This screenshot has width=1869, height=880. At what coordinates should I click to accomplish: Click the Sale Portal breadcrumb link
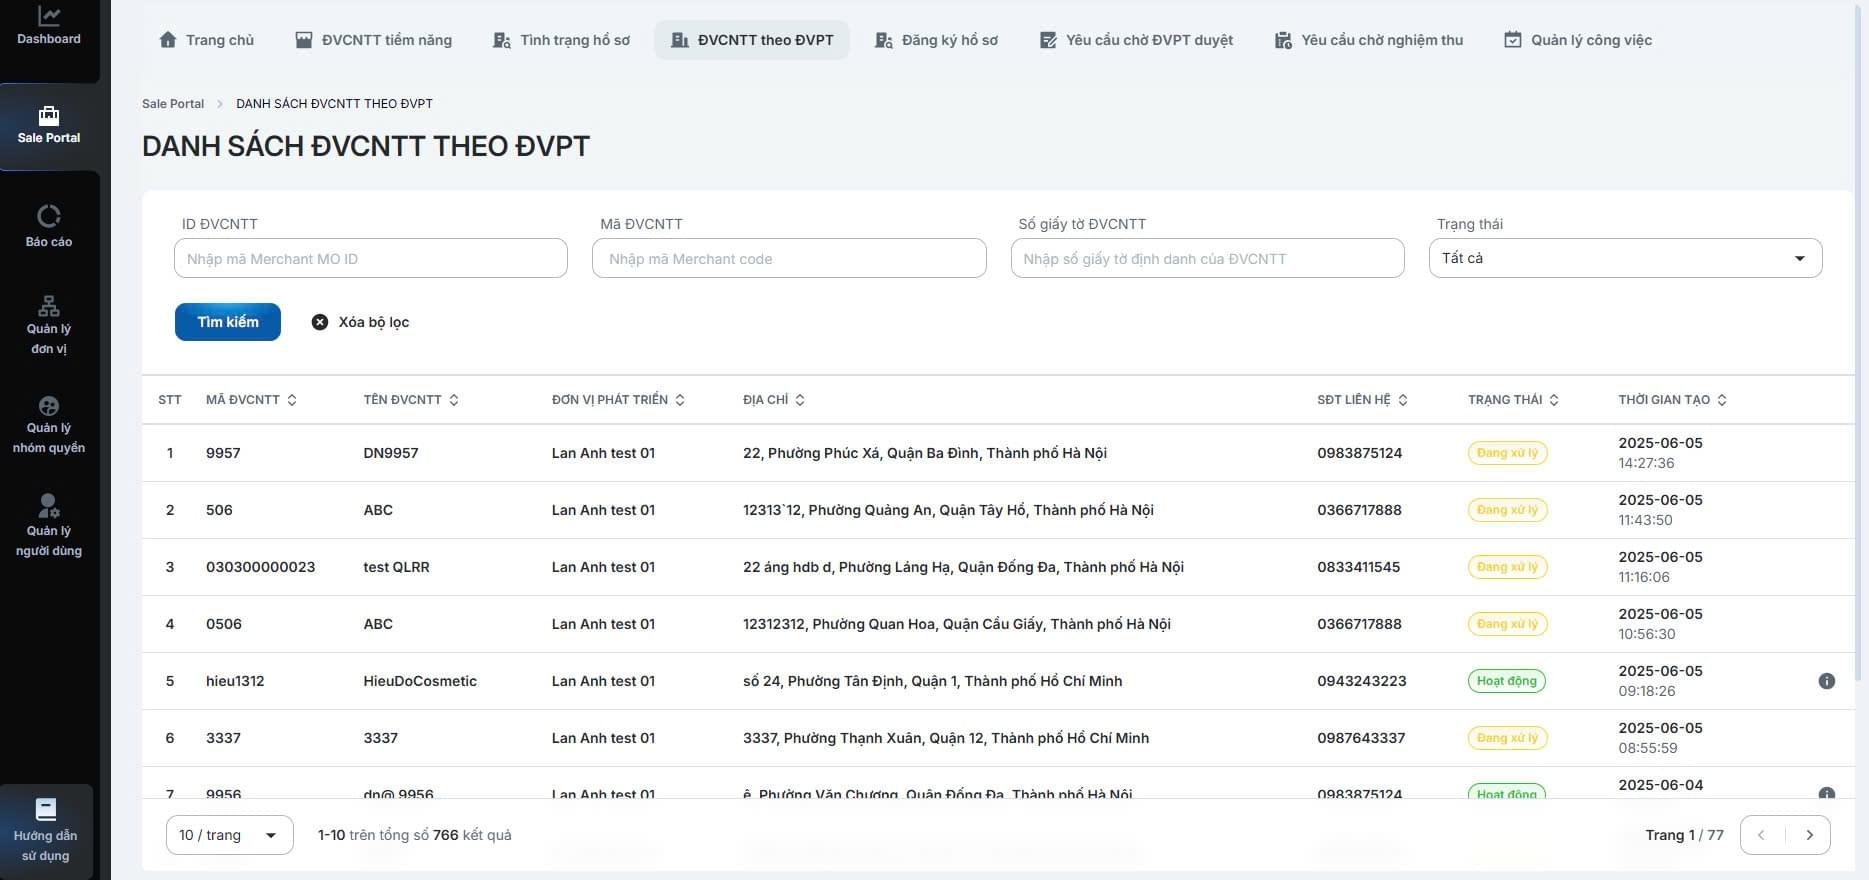point(173,104)
